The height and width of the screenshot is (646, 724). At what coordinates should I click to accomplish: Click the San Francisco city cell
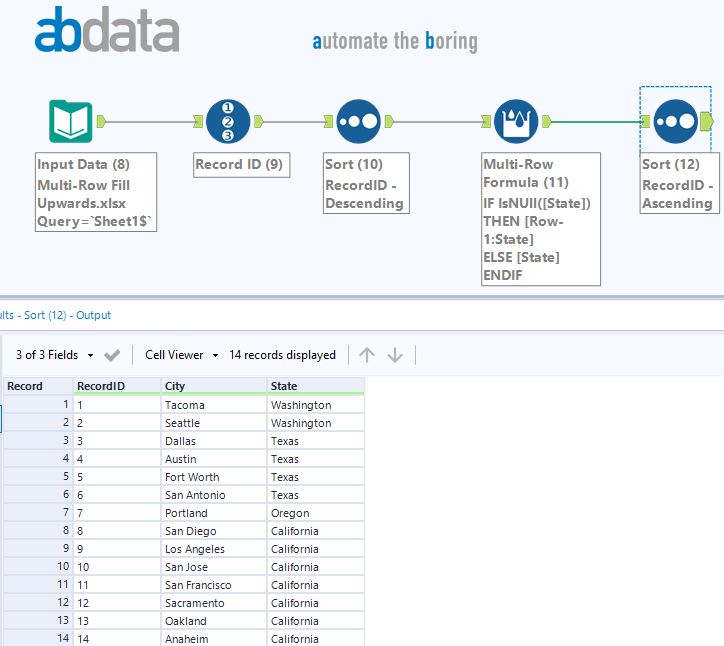coord(214,585)
